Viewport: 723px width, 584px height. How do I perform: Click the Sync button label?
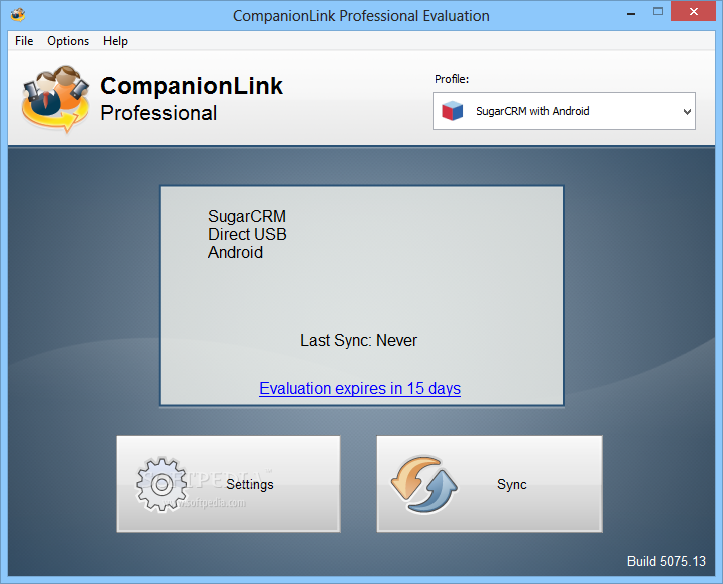511,484
